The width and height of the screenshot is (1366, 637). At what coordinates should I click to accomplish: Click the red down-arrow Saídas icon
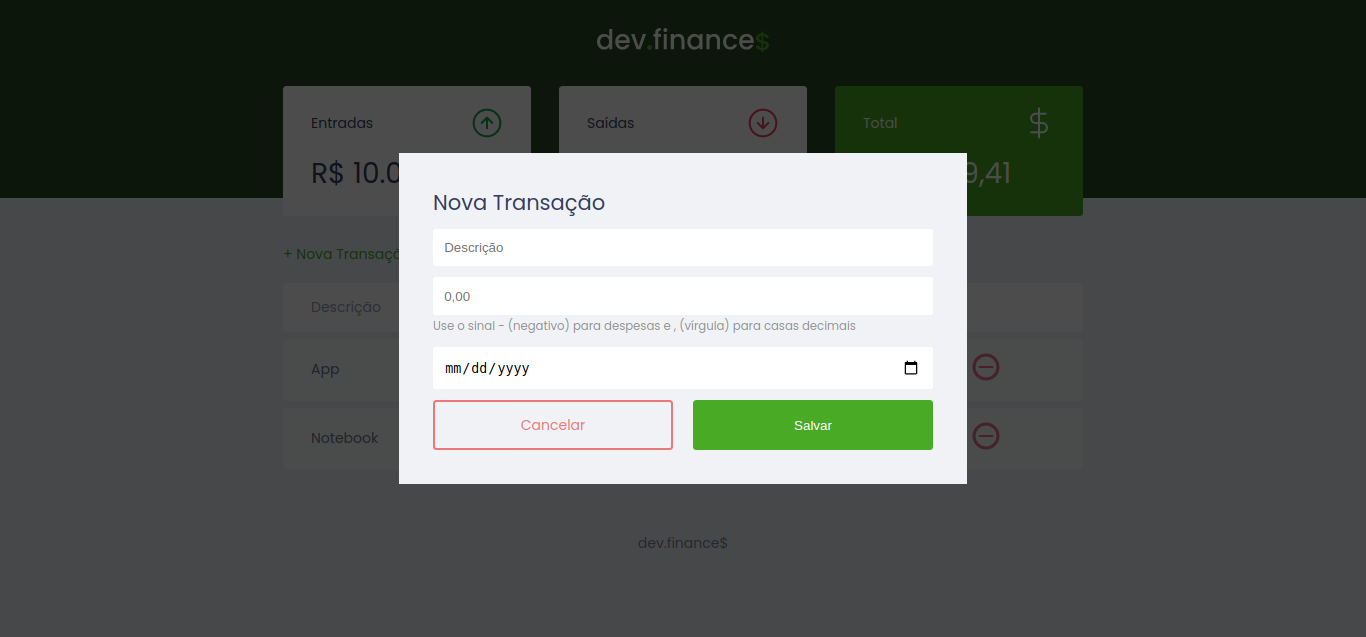pos(763,123)
